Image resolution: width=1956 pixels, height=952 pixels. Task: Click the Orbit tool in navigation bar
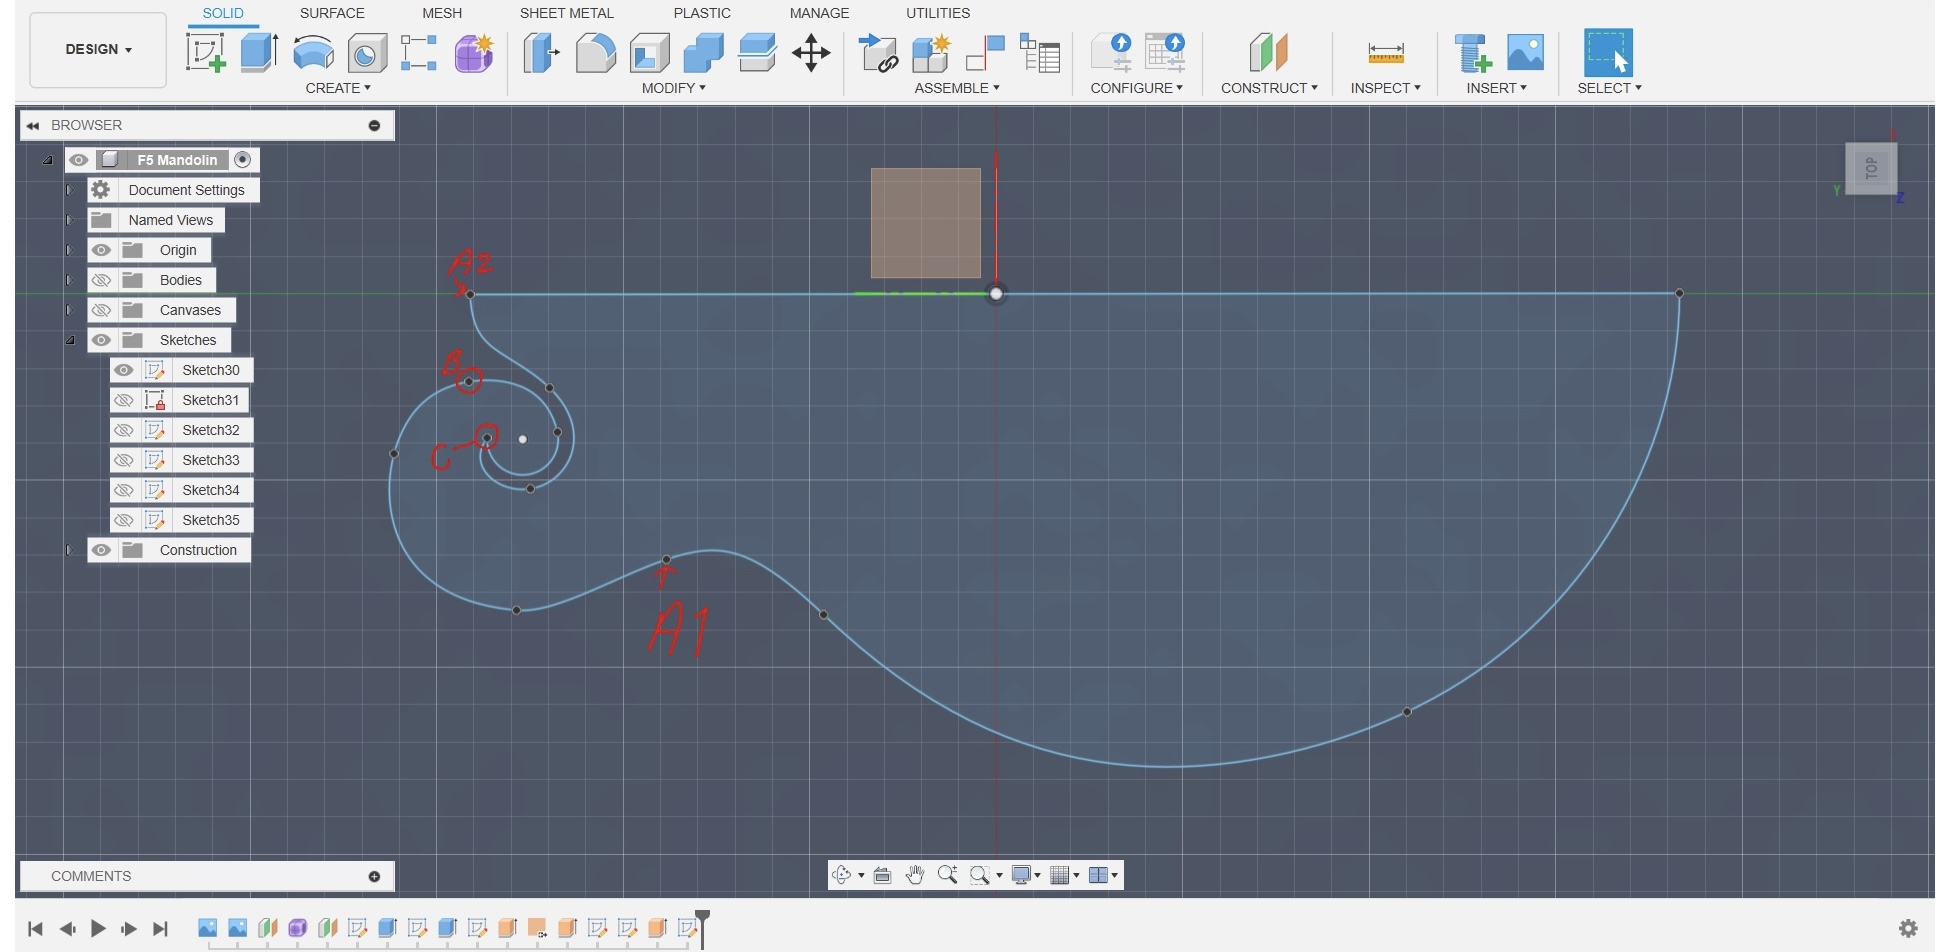pyautogui.click(x=842, y=875)
